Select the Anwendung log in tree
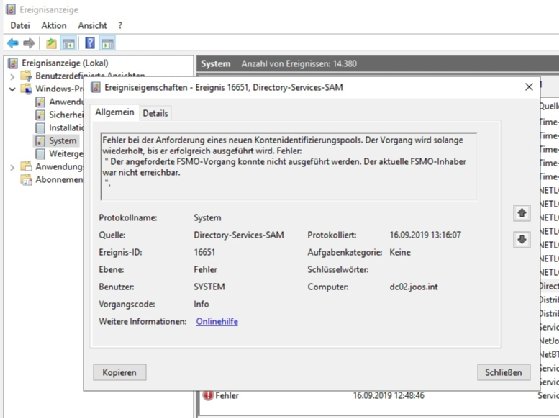Image resolution: width=559 pixels, height=418 pixels. click(66, 102)
